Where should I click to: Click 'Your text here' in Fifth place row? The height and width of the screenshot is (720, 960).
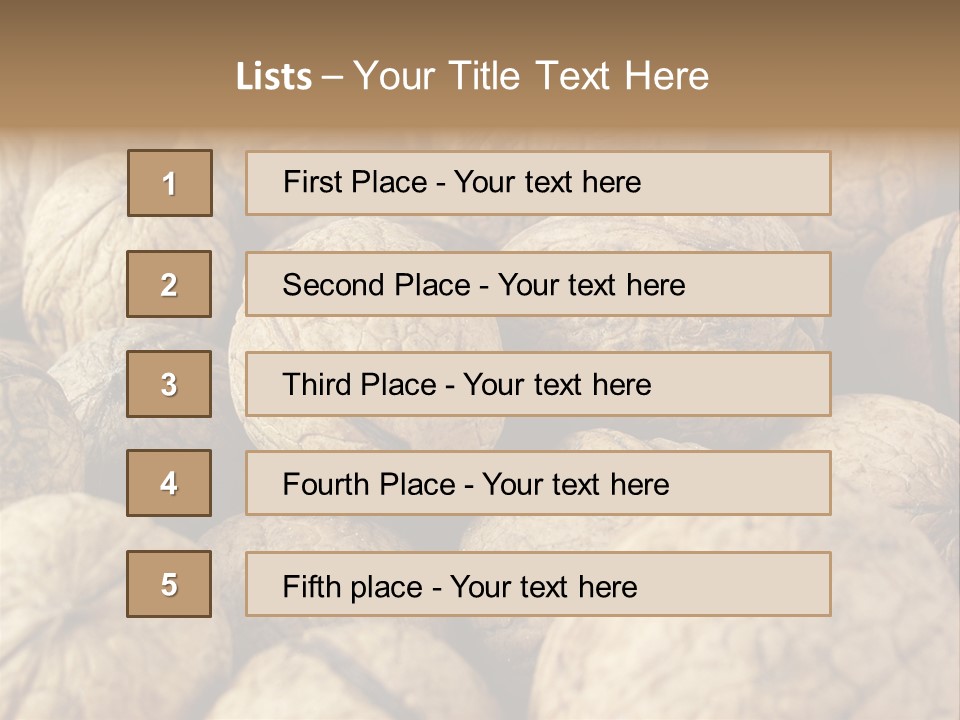coord(543,586)
